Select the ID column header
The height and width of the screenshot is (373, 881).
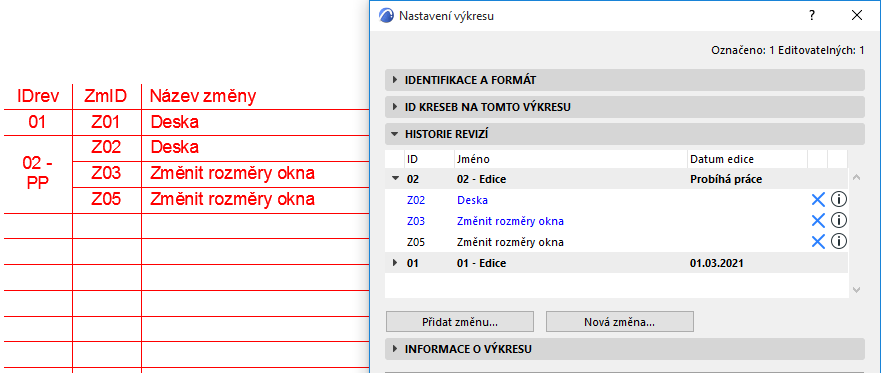tap(429, 160)
